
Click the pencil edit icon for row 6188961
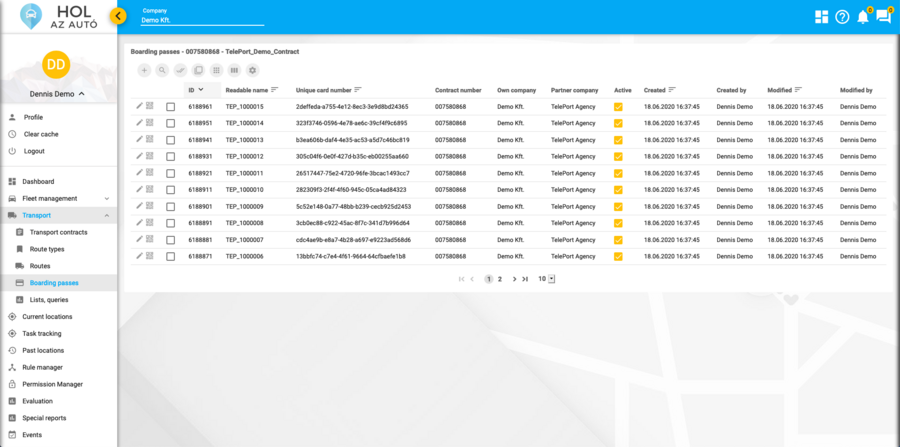[x=140, y=106]
